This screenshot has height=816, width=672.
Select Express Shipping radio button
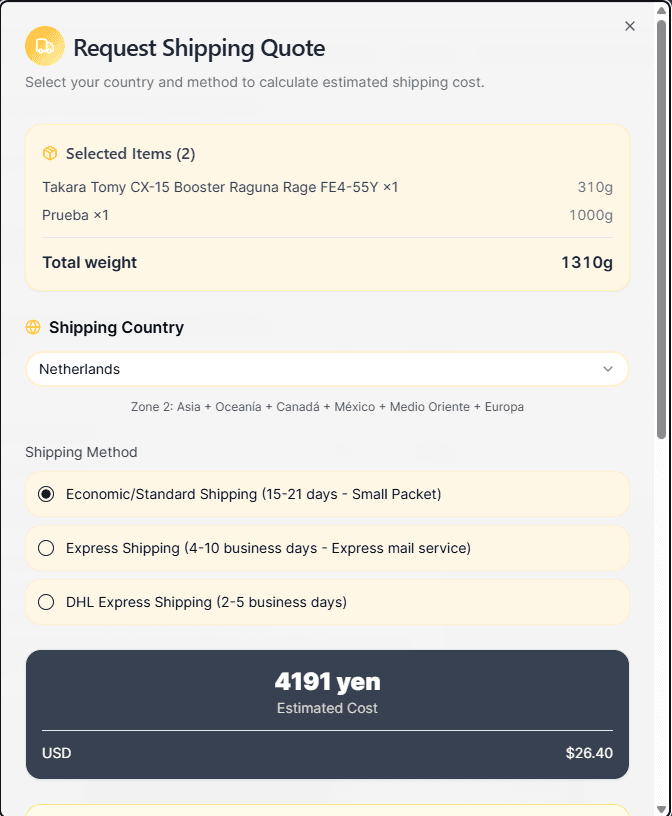tap(46, 548)
